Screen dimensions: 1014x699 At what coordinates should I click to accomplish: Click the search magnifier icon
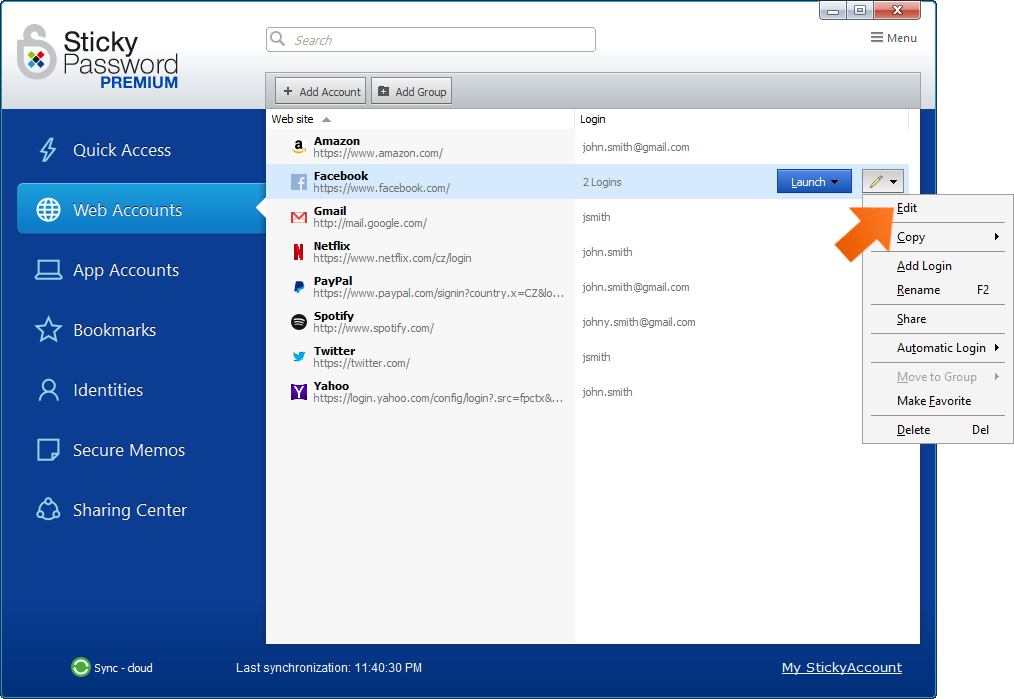(x=278, y=39)
